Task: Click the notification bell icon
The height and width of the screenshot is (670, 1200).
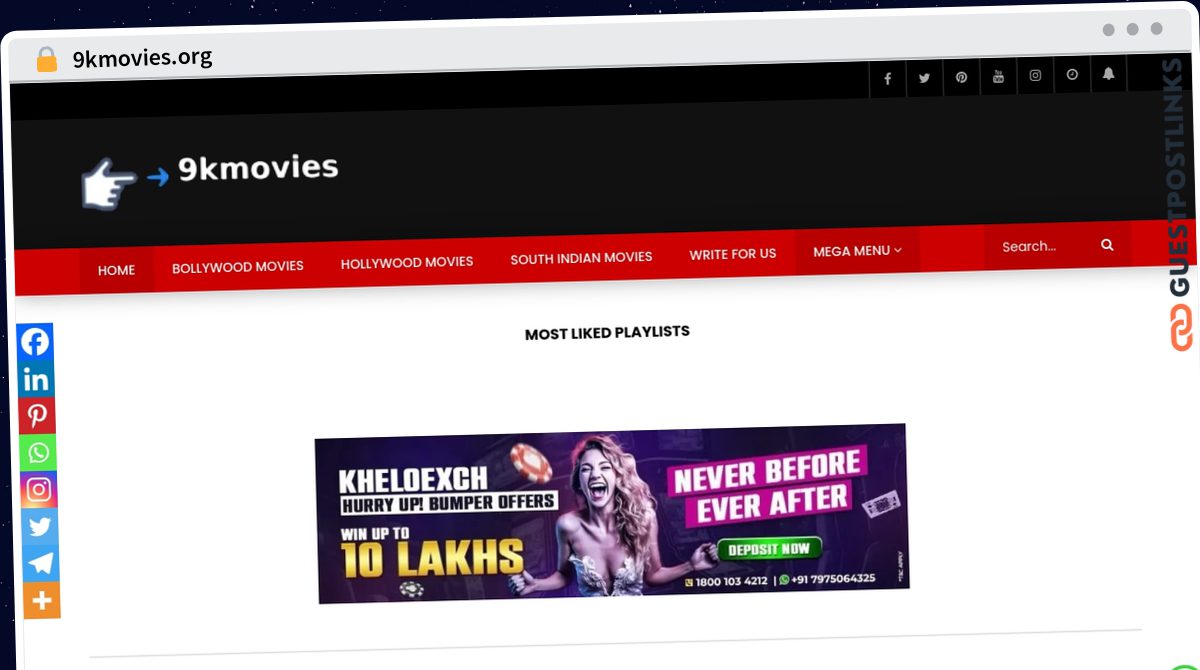Action: click(x=1108, y=74)
